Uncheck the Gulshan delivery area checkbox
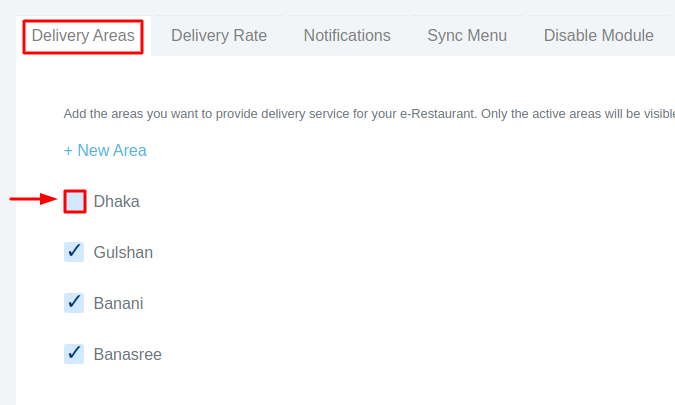This screenshot has width=675, height=405. click(x=74, y=252)
